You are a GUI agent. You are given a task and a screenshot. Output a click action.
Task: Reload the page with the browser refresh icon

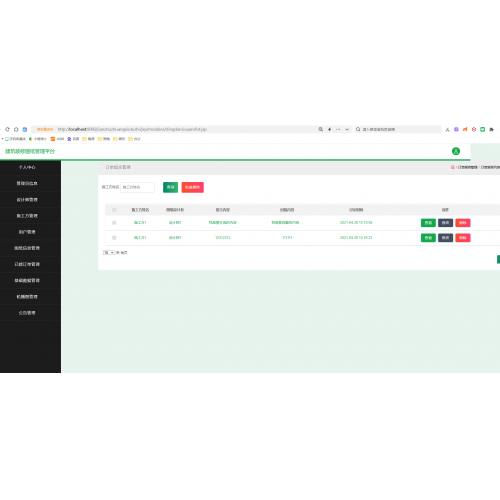tap(7, 129)
